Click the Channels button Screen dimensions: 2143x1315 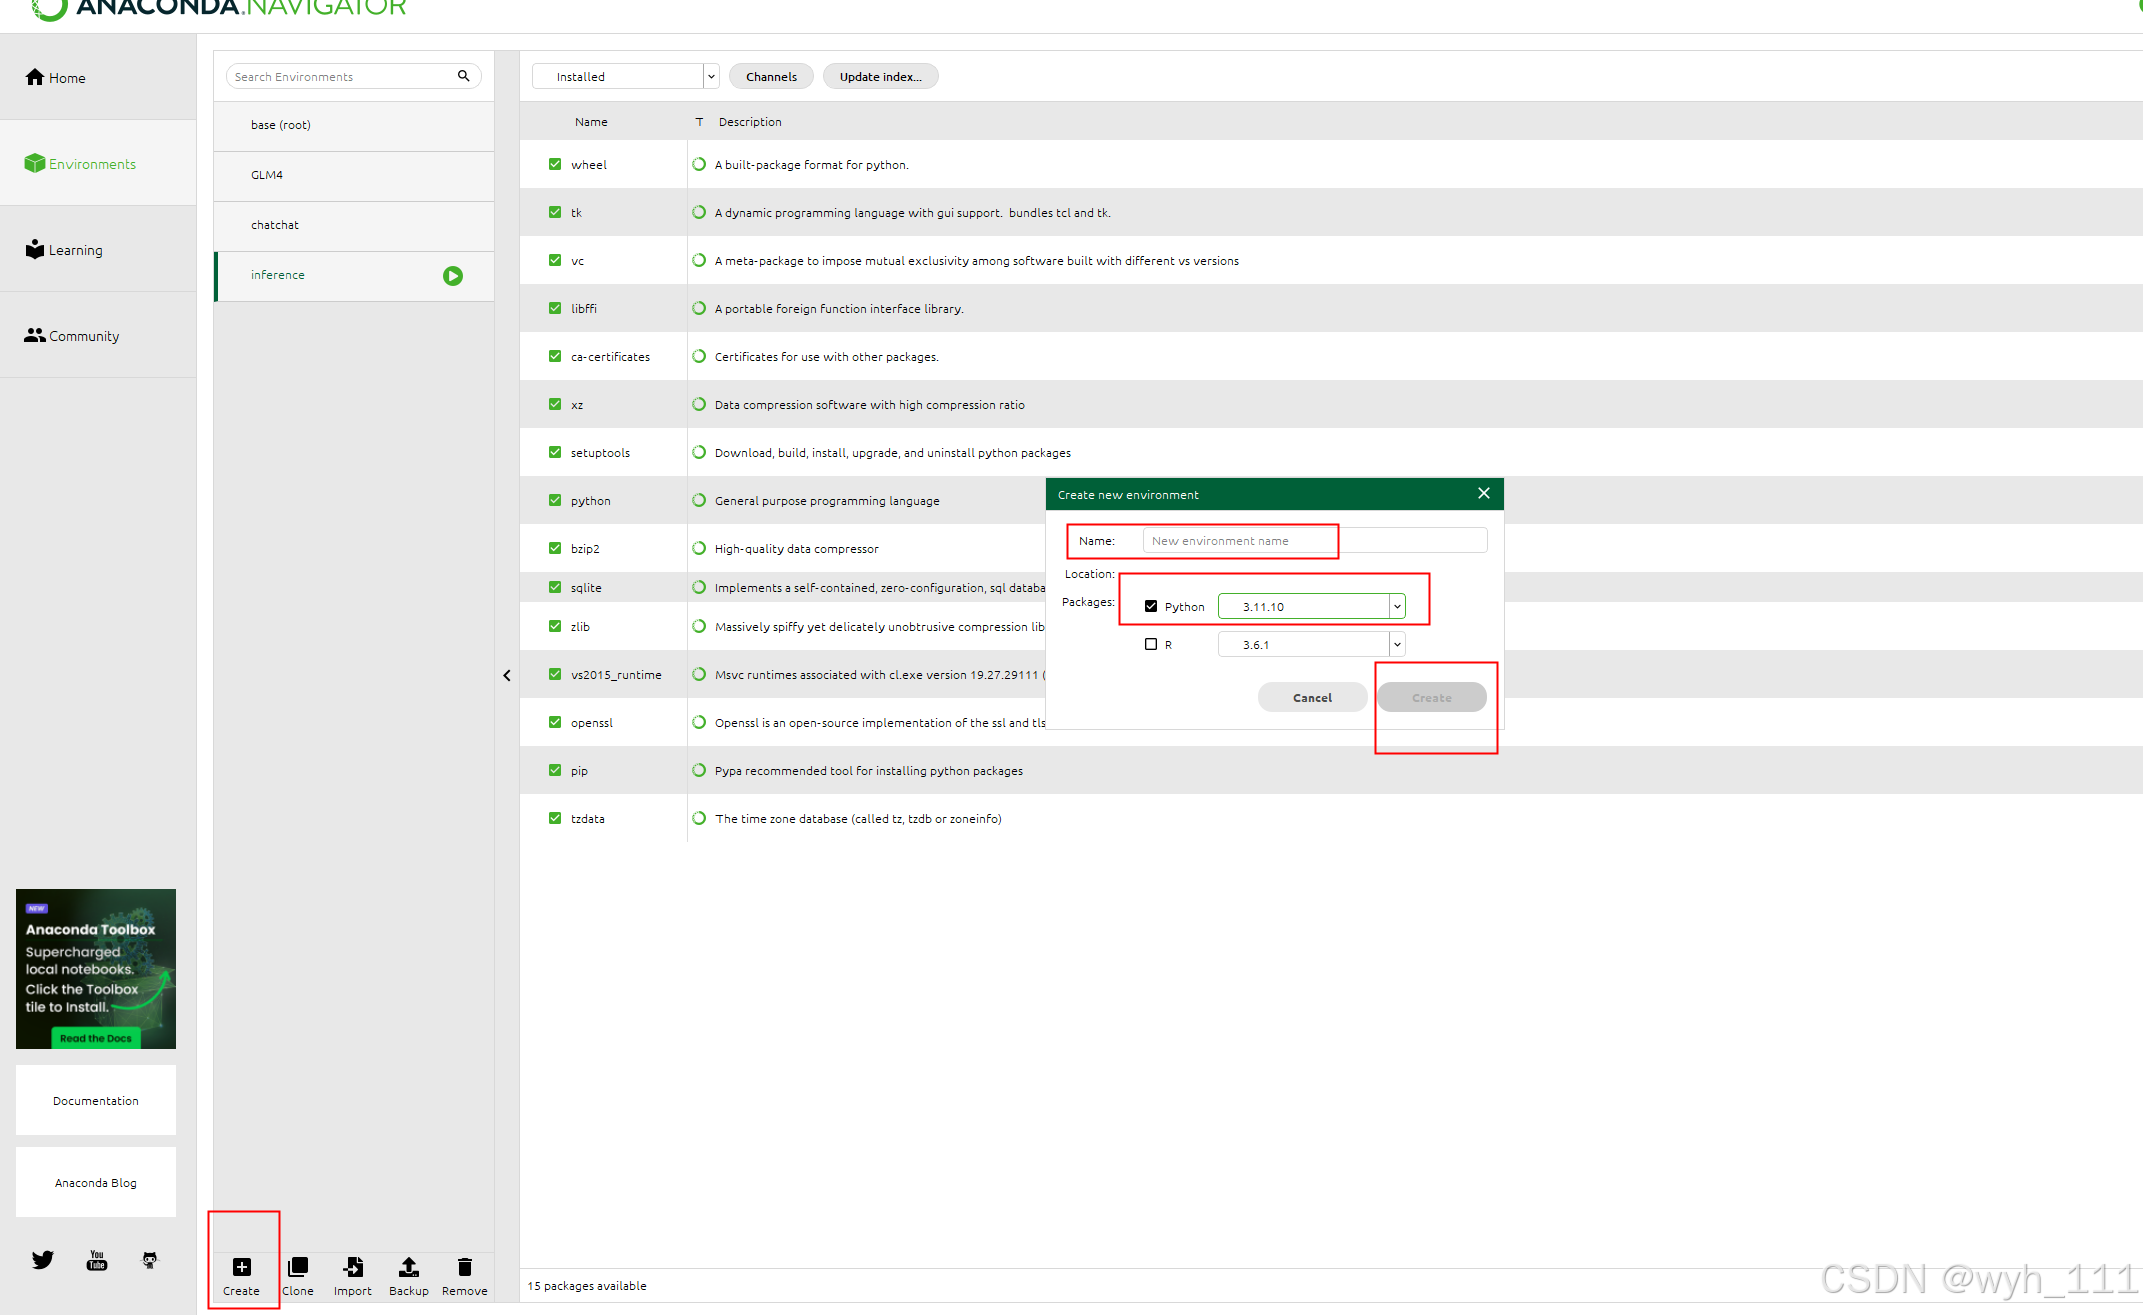(x=771, y=76)
